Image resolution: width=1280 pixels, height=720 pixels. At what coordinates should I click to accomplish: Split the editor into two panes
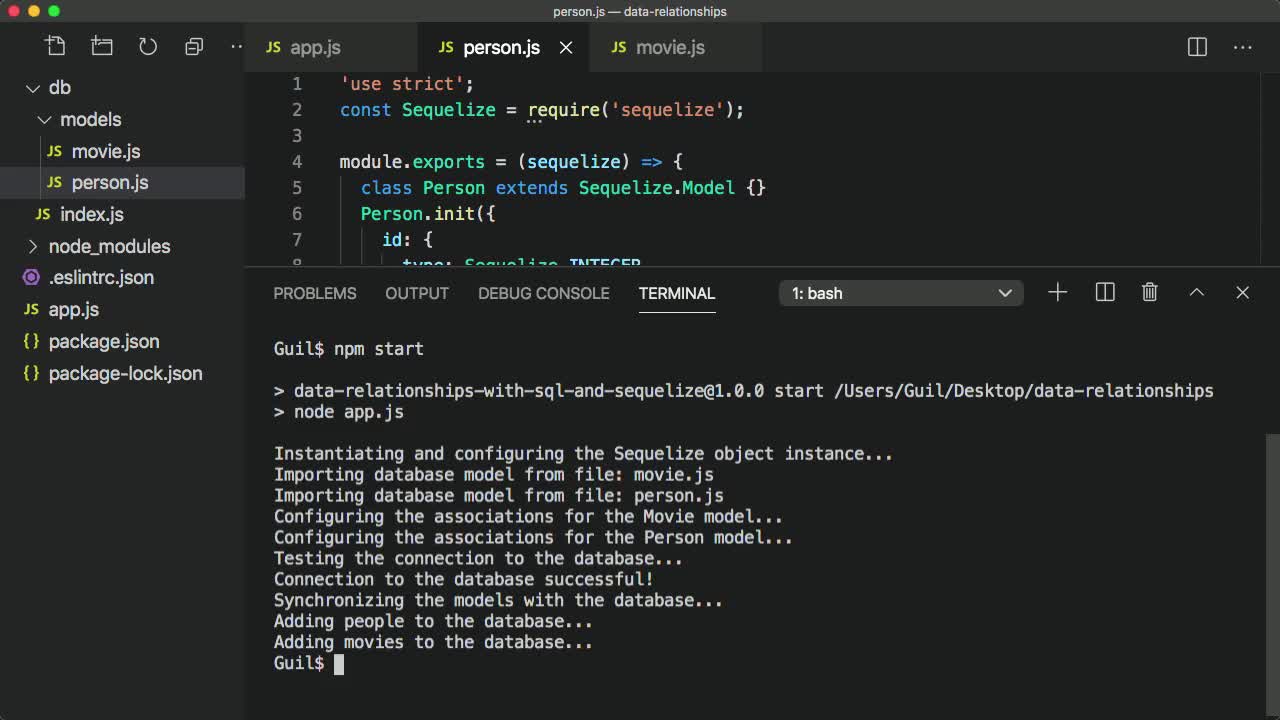click(1196, 46)
